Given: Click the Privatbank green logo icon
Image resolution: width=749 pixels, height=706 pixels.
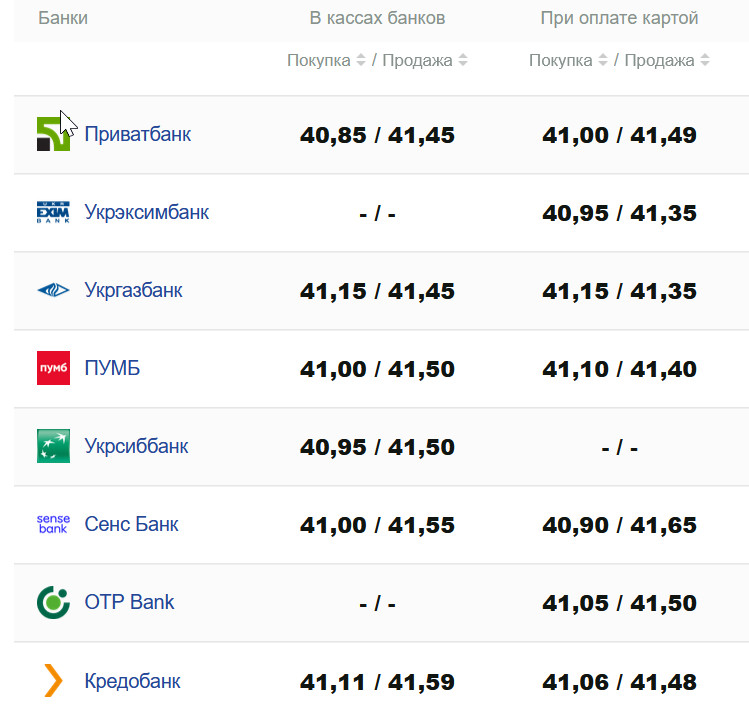Looking at the screenshot, I should pyautogui.click(x=53, y=134).
